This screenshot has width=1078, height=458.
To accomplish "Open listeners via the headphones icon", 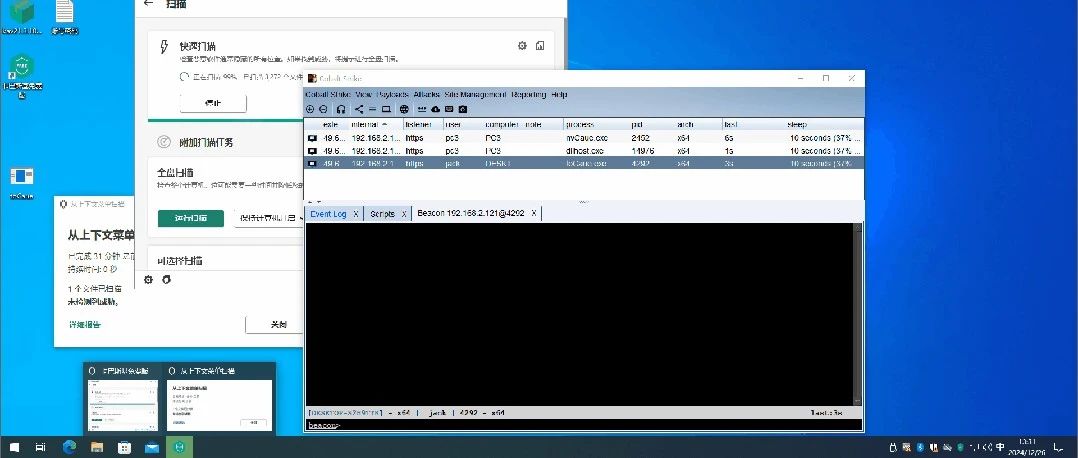I will pyautogui.click(x=341, y=109).
